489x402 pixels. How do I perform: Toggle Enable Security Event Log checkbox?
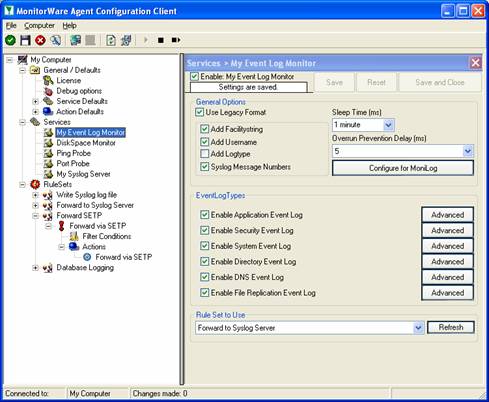tap(204, 230)
